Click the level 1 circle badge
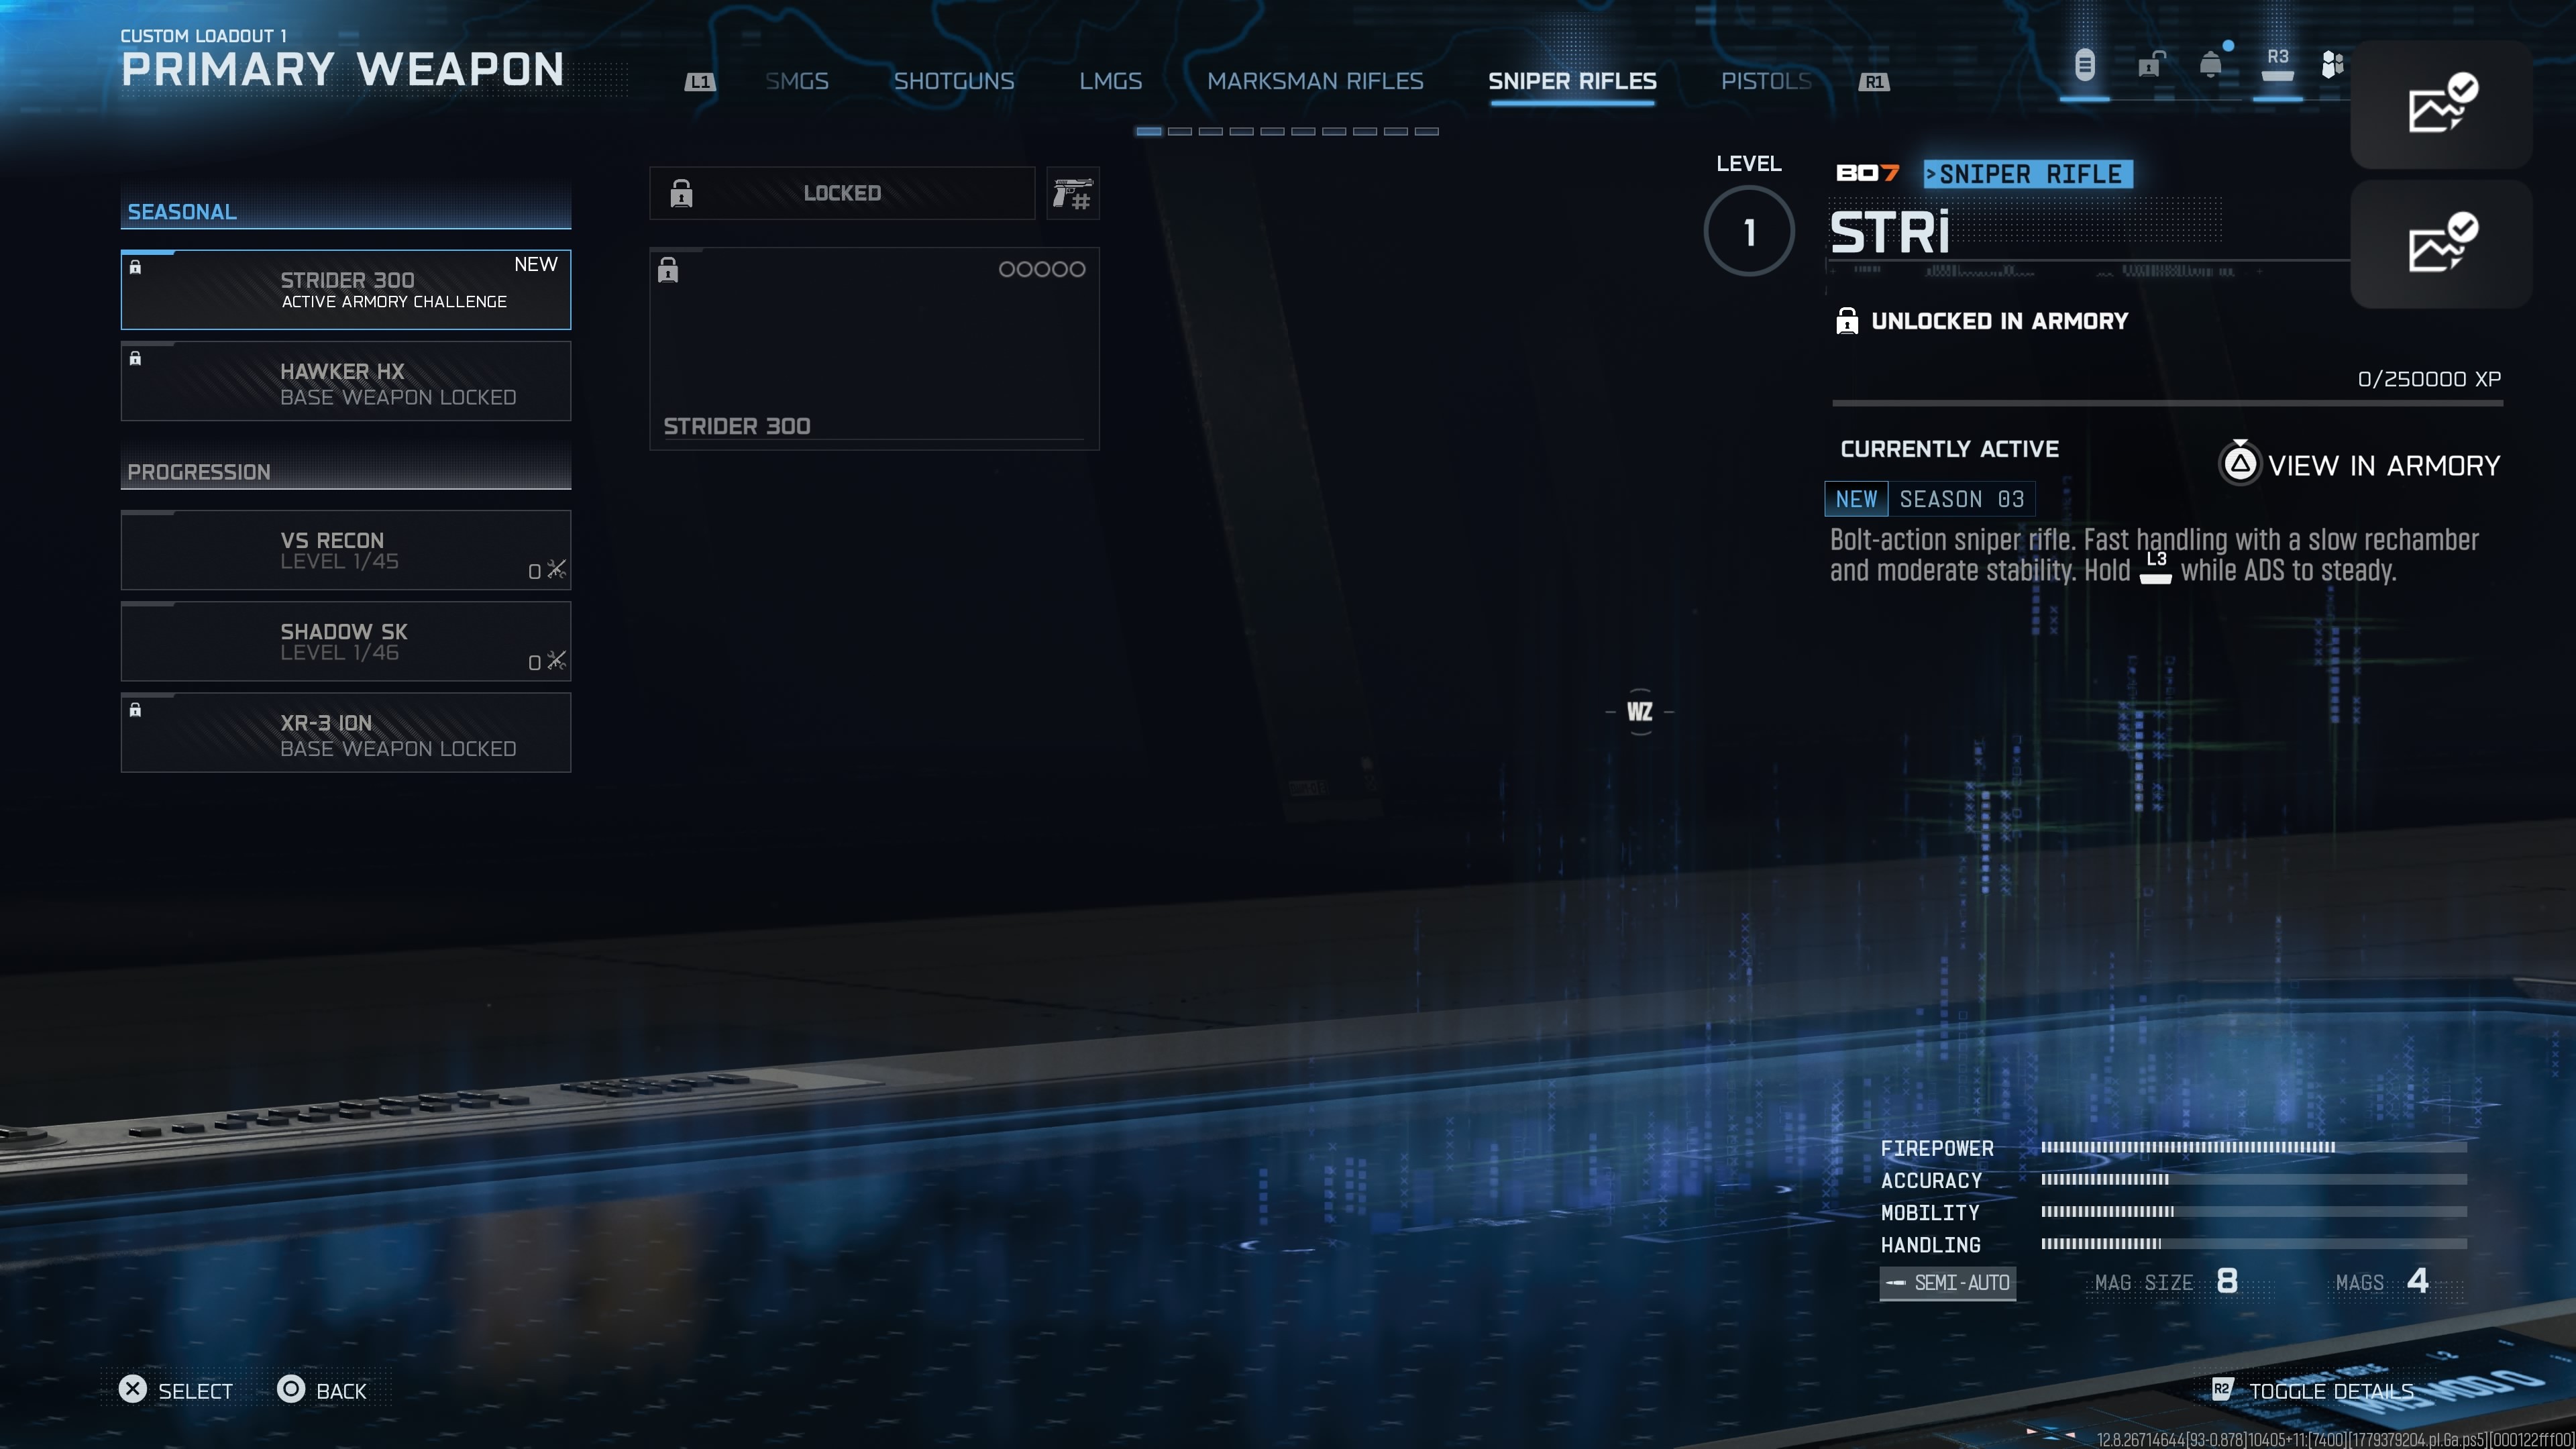 [x=1749, y=231]
